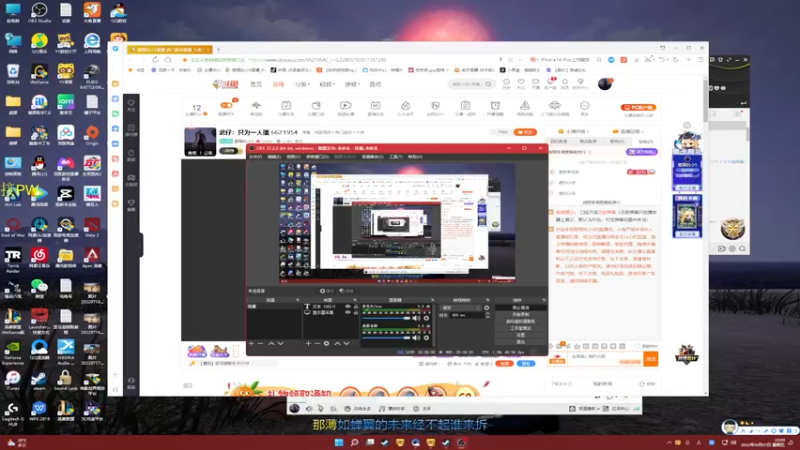Open Douyu watch history clock icon
The height and width of the screenshot is (450, 800).
point(506,82)
